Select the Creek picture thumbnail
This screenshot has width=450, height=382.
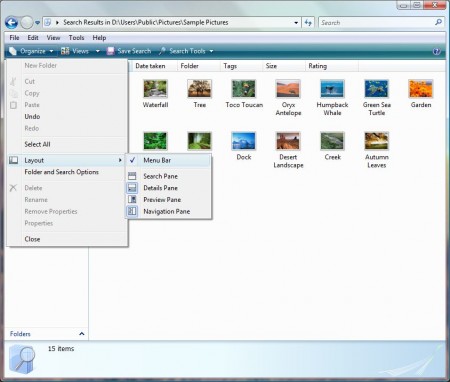pos(332,141)
